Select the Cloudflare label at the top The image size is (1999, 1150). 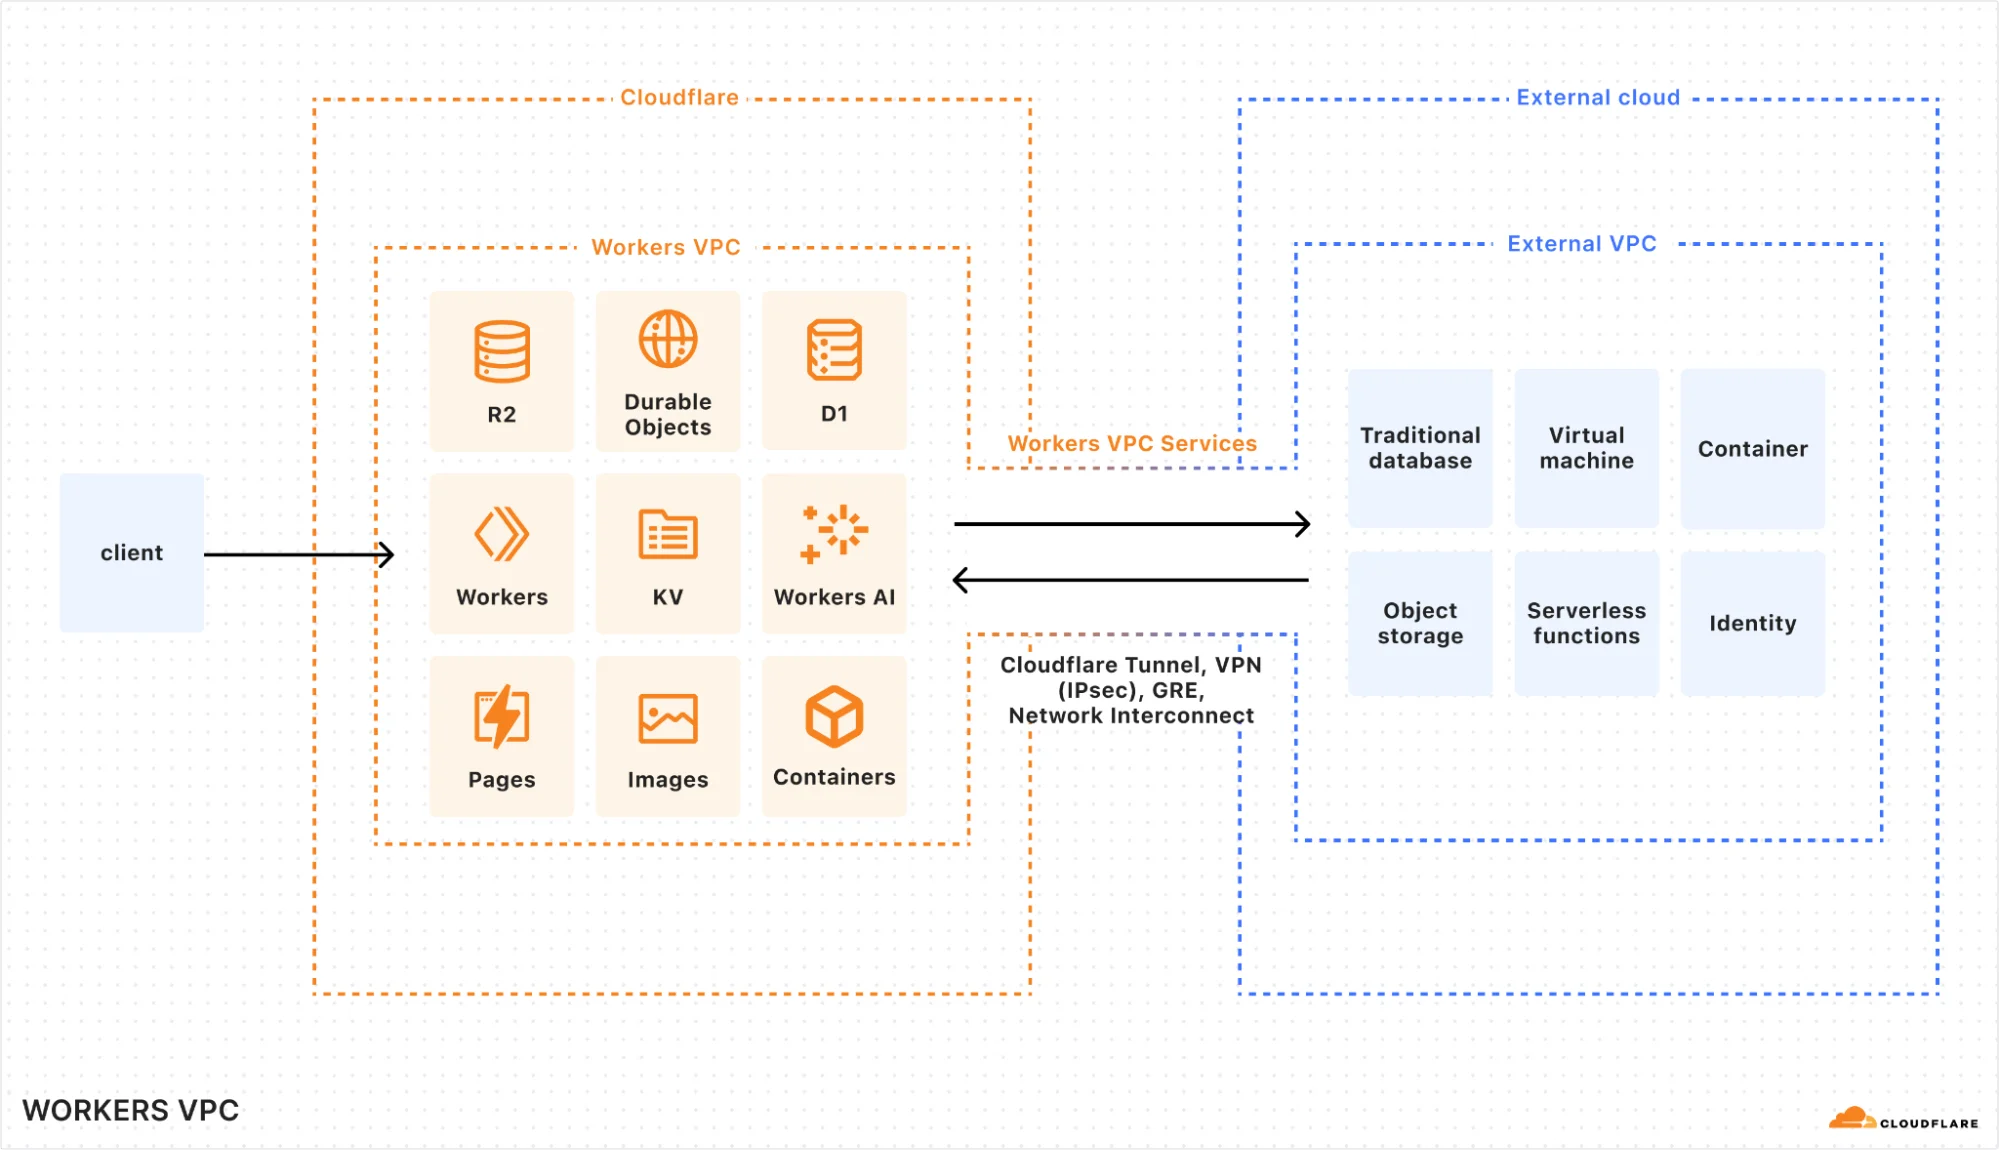pyautogui.click(x=679, y=97)
